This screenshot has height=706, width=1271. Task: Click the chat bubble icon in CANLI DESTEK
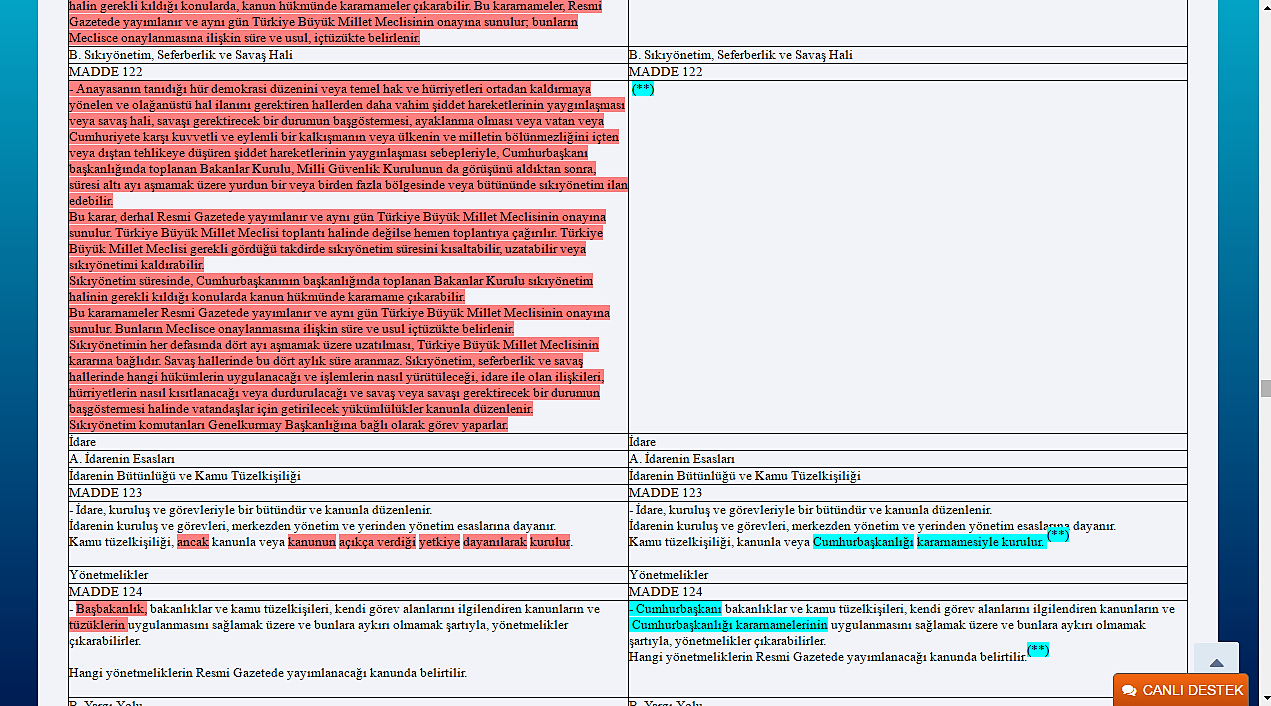pos(1129,691)
